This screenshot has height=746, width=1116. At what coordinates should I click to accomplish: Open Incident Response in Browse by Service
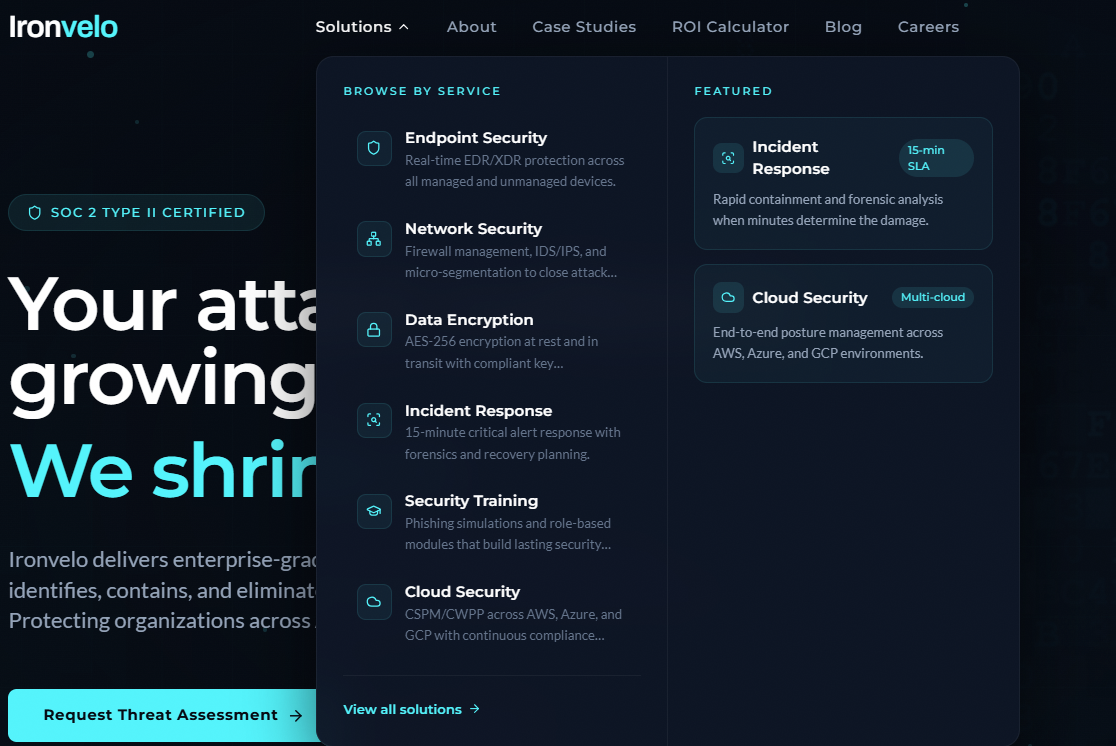tap(492, 432)
